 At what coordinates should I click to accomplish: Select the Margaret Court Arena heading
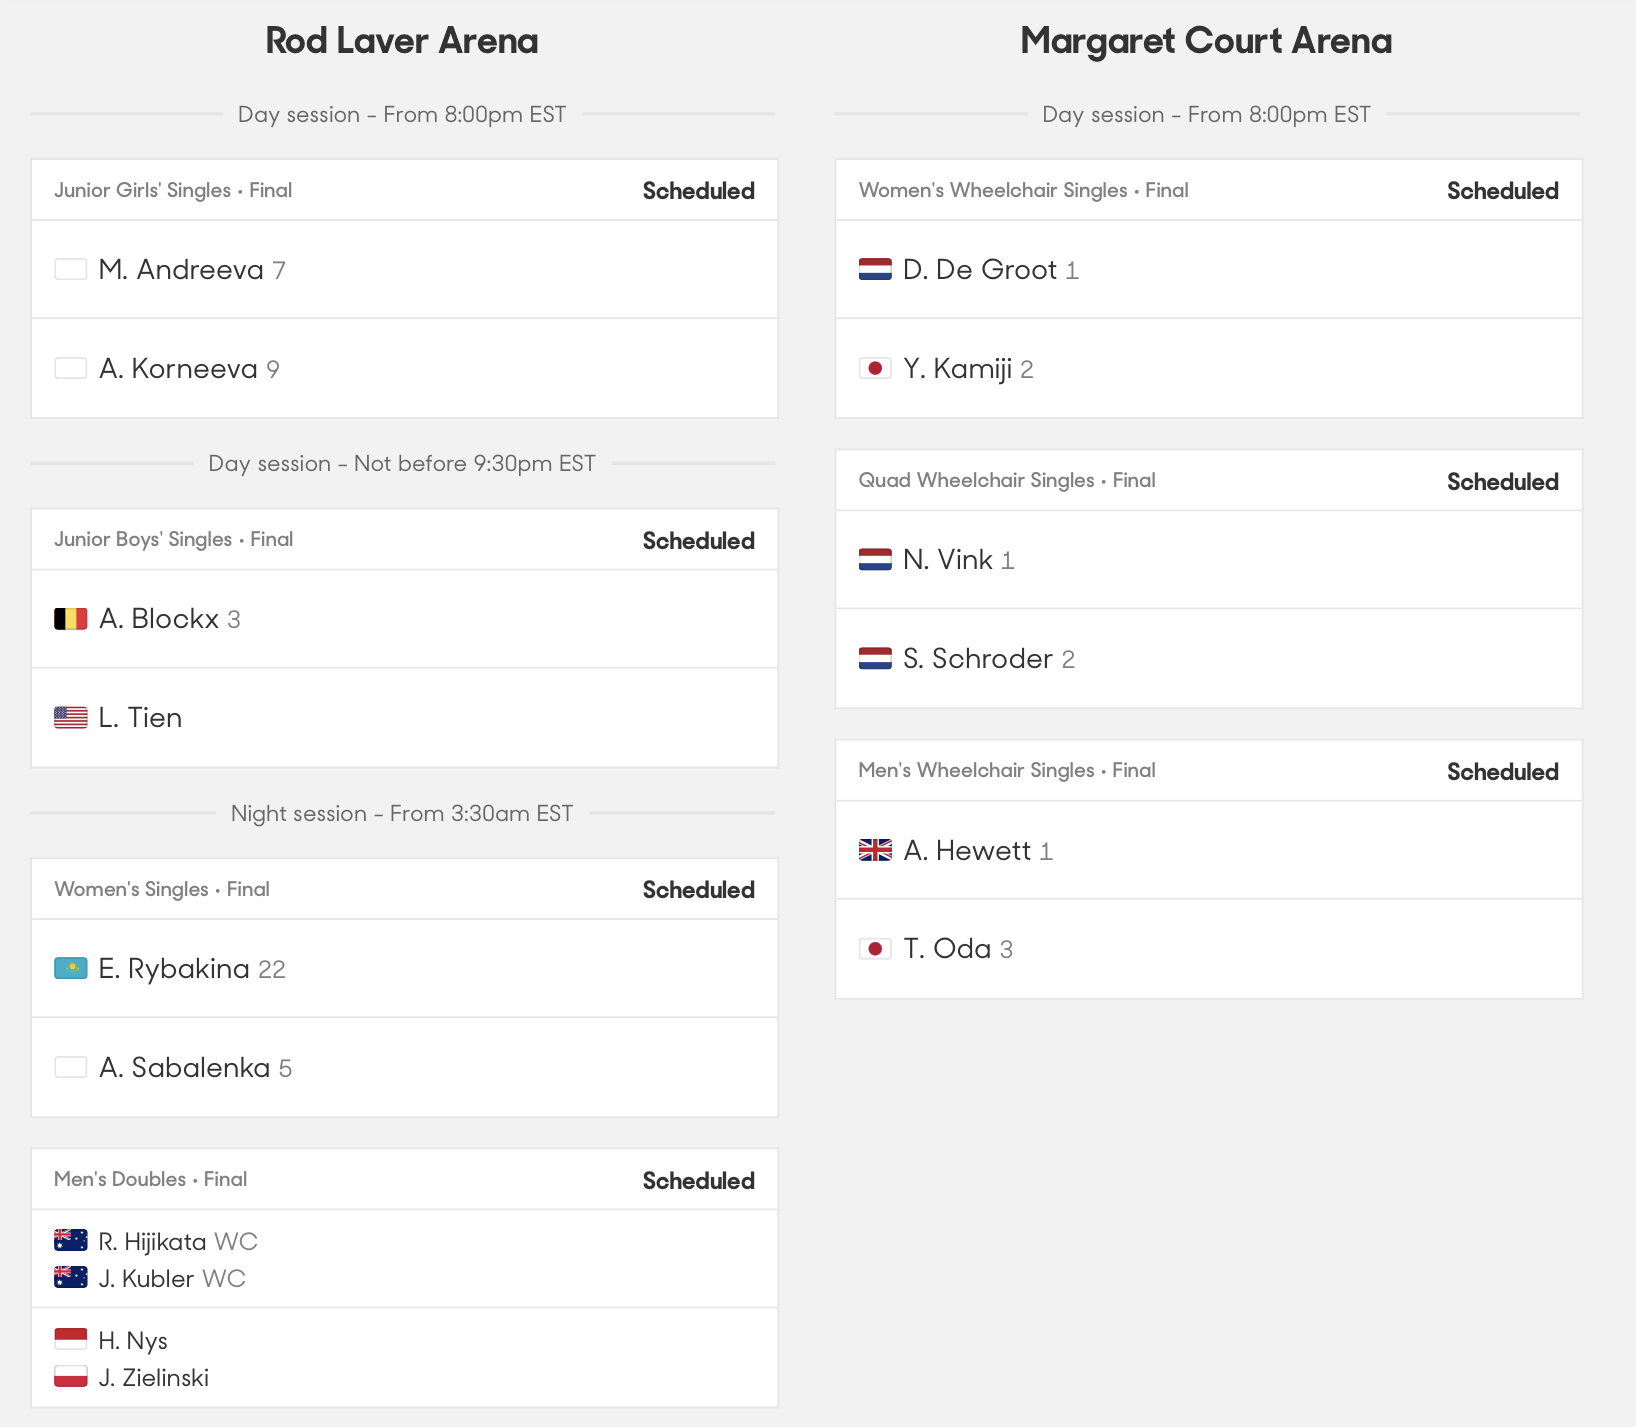point(1206,41)
